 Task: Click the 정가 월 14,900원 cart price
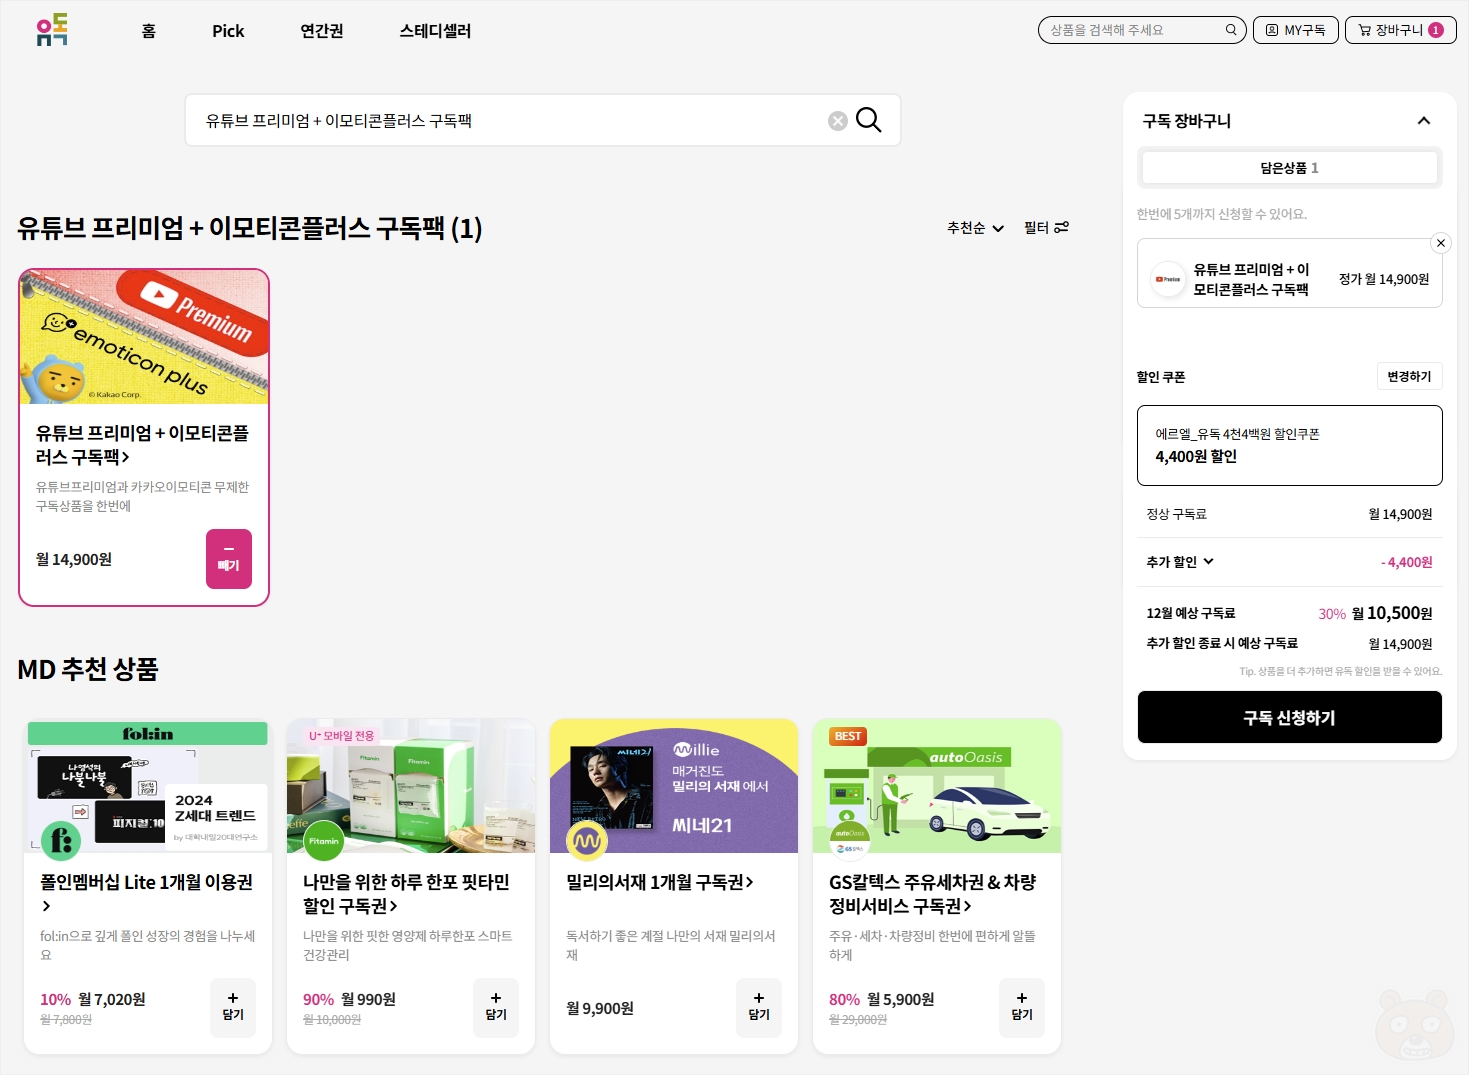pos(1384,279)
